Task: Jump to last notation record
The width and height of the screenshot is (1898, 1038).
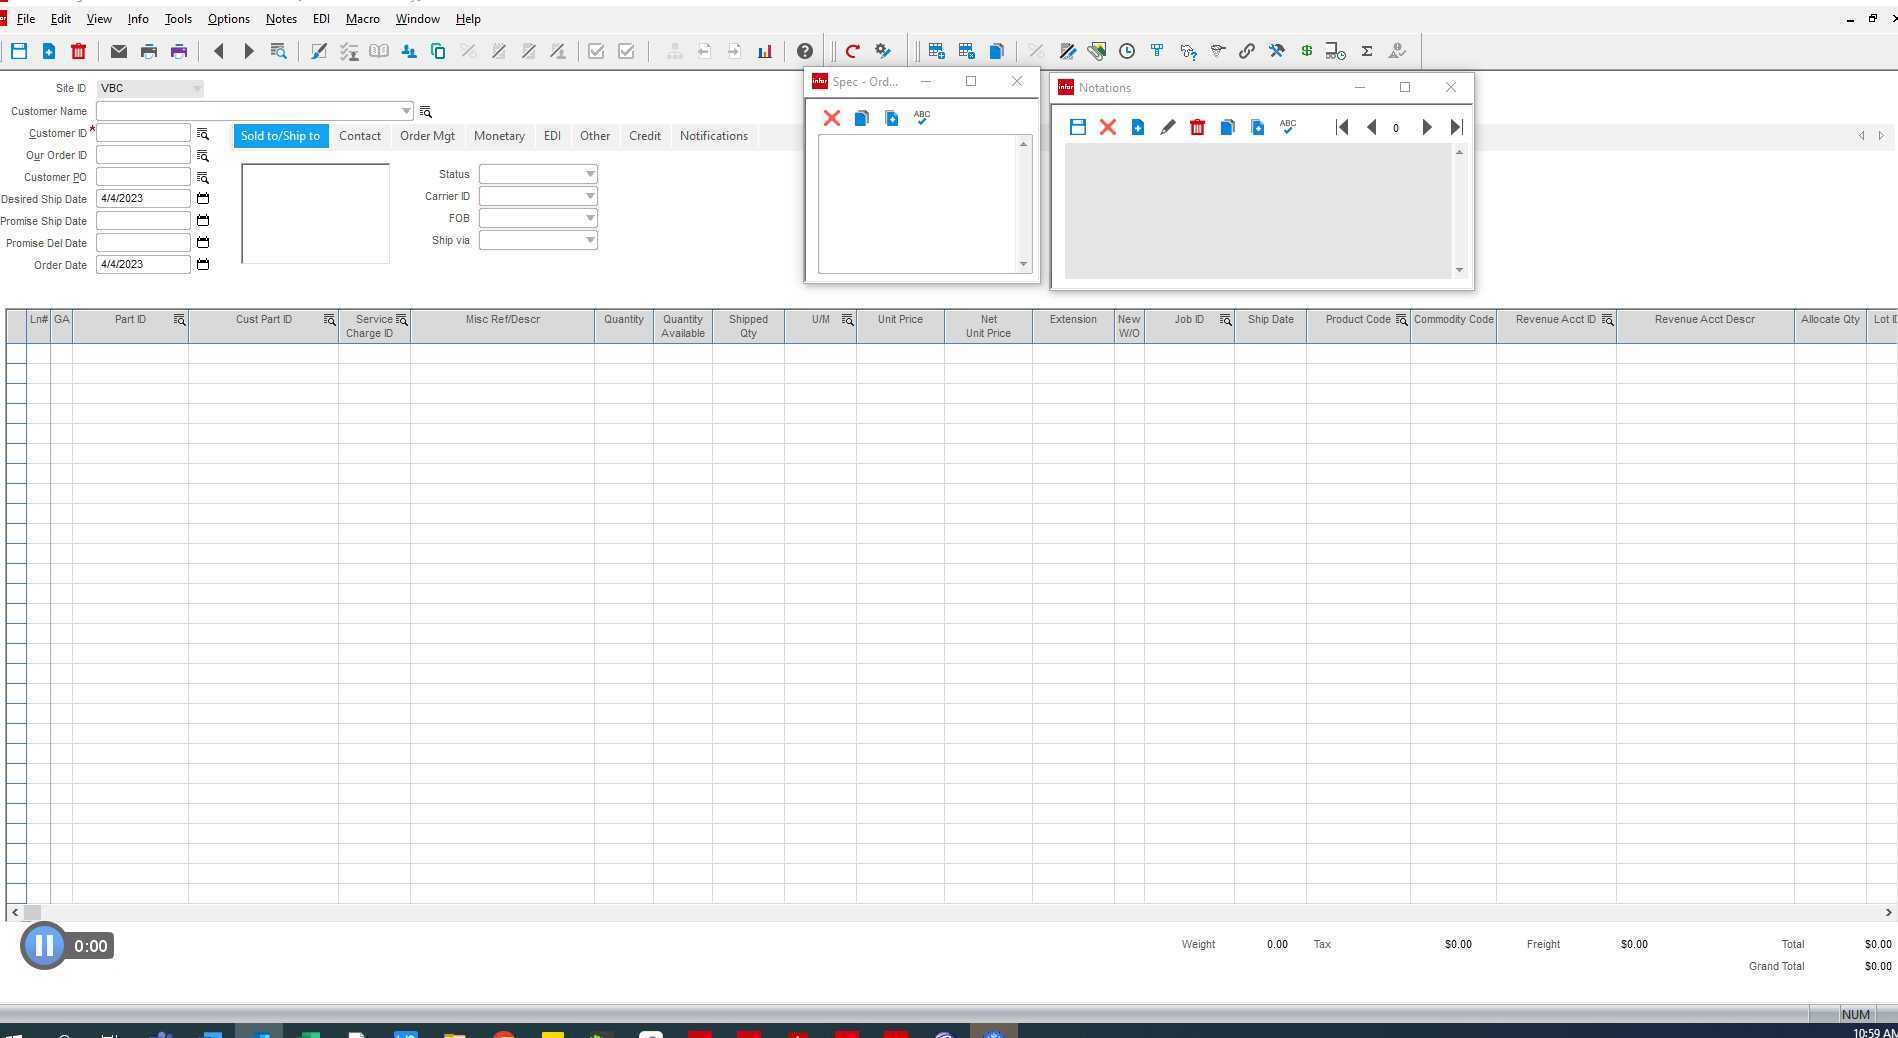Action: tap(1456, 127)
